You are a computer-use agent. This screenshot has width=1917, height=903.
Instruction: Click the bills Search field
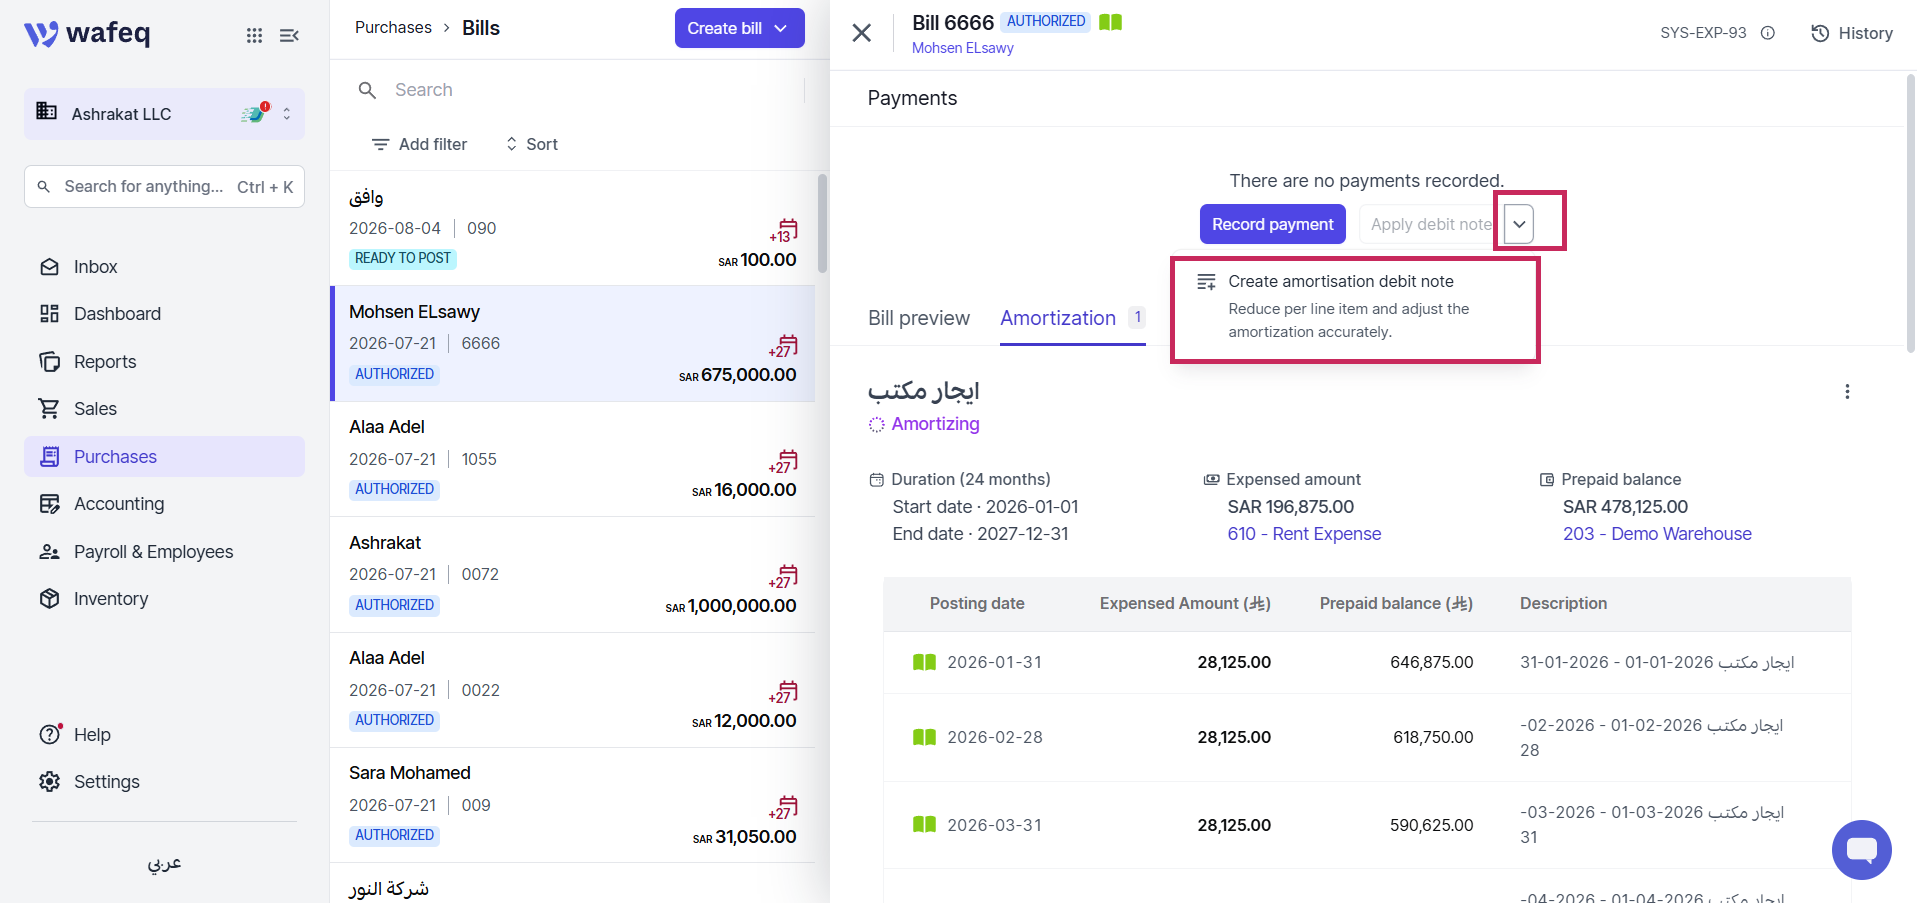[580, 90]
